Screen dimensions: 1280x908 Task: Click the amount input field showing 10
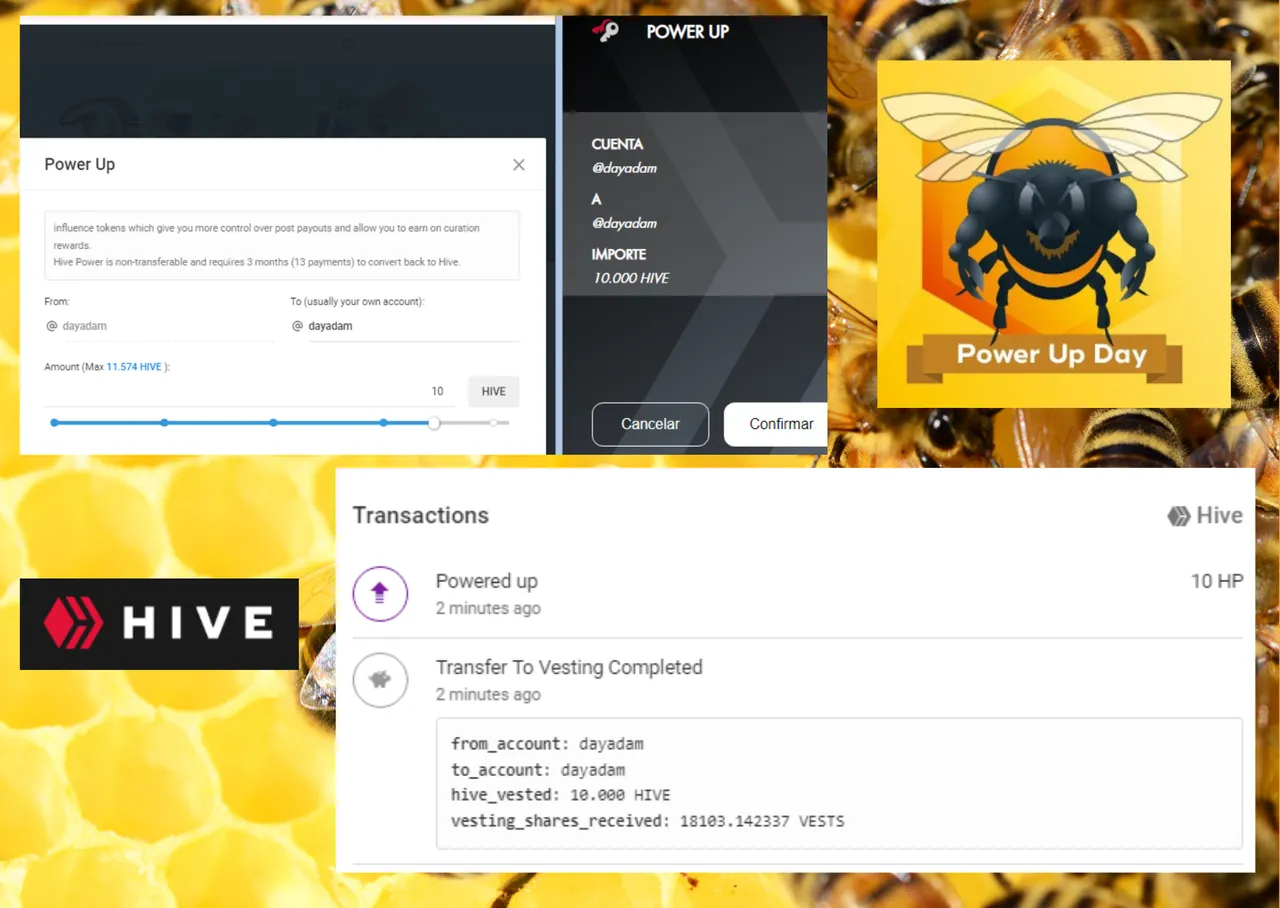(250, 391)
